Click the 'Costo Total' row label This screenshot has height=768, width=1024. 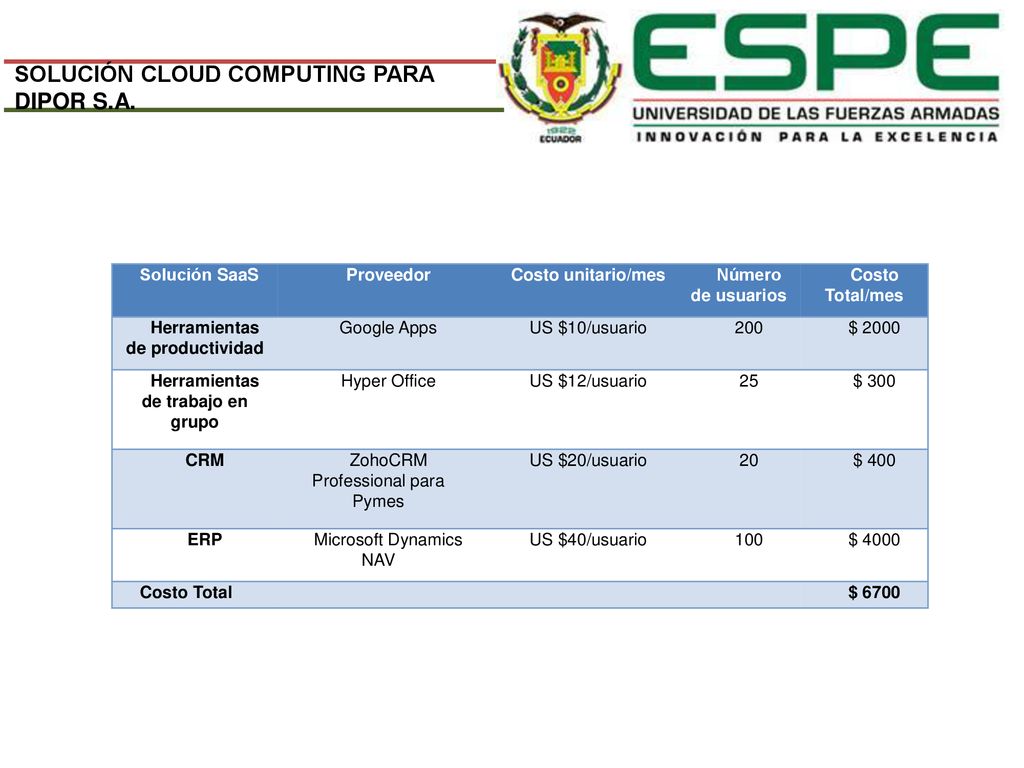(186, 592)
